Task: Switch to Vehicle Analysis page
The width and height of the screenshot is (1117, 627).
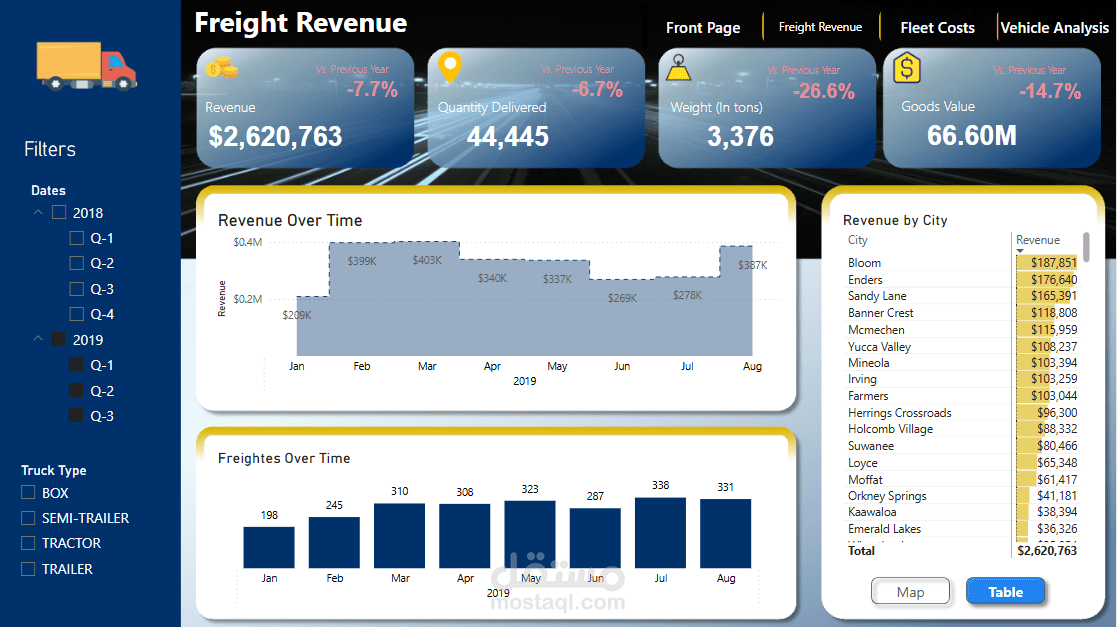Action: [1054, 28]
